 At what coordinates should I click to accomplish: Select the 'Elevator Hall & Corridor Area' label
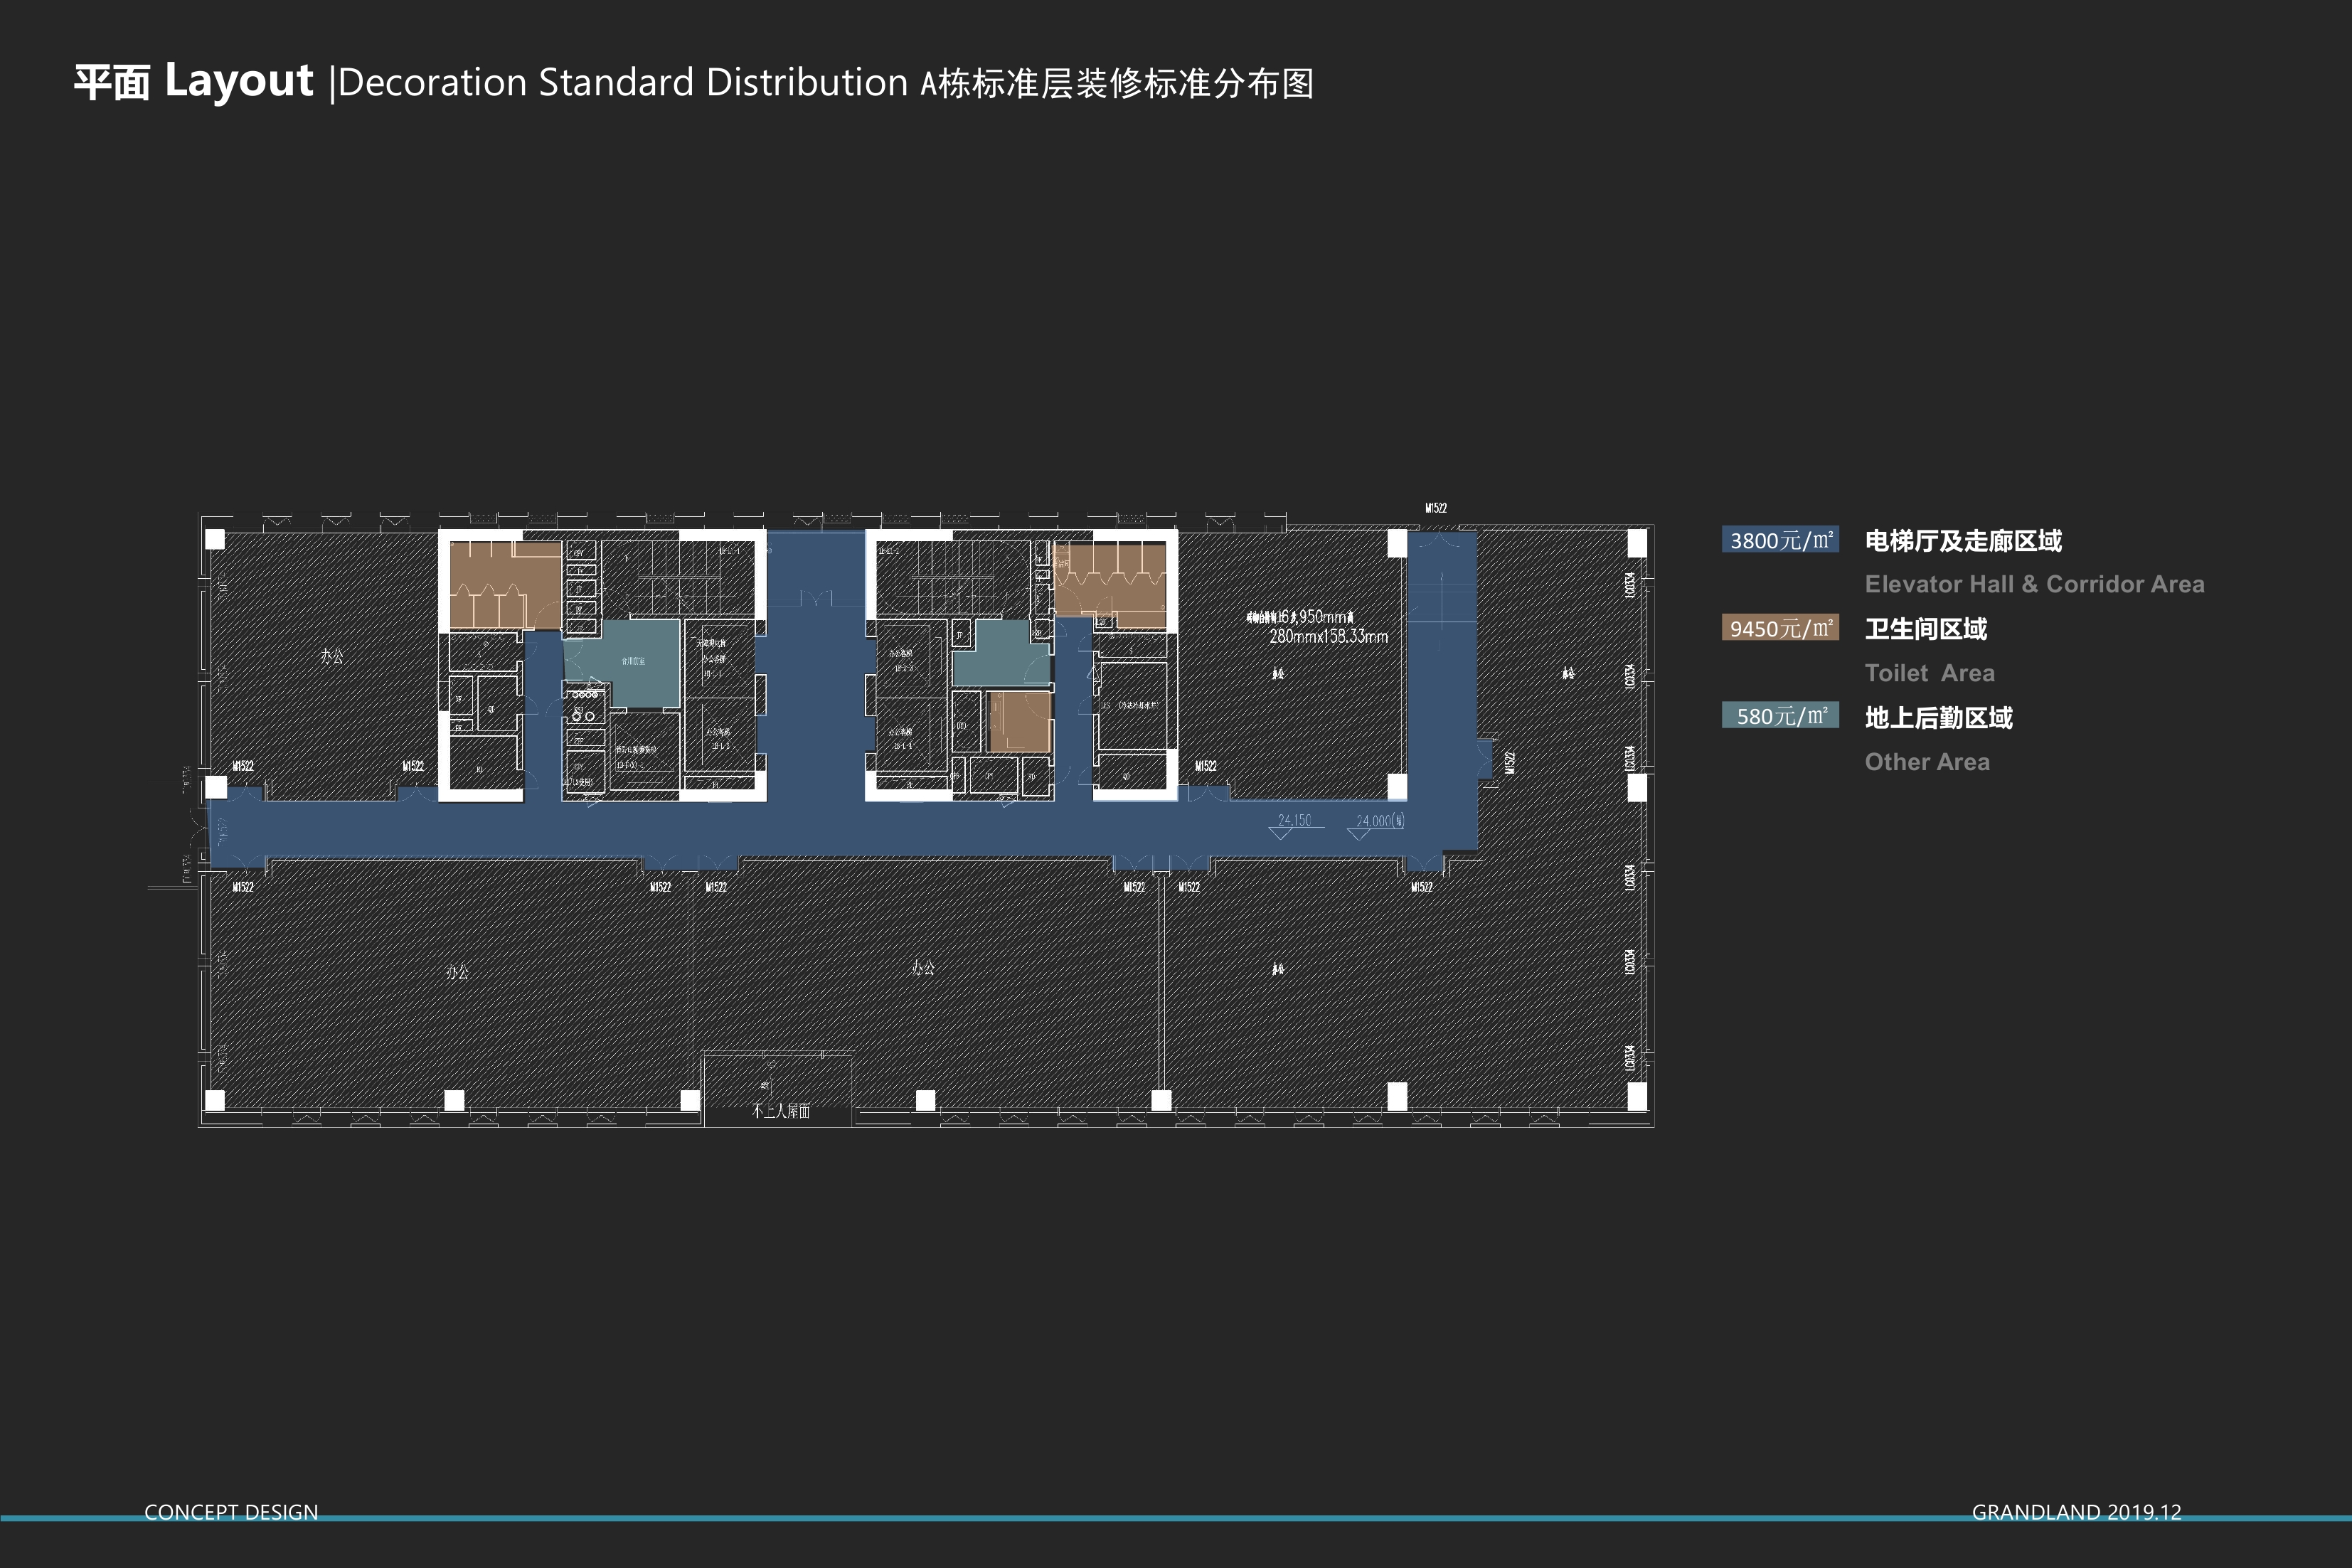[2034, 584]
